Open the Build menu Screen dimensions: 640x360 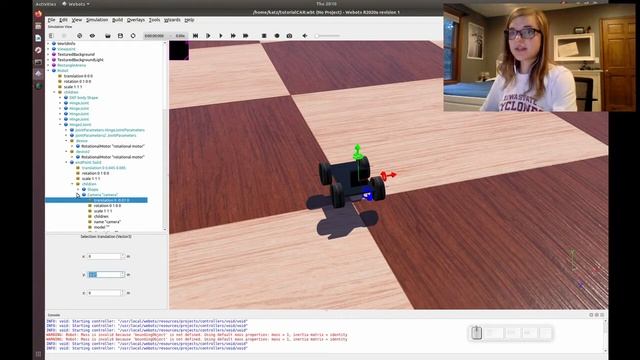(118, 20)
